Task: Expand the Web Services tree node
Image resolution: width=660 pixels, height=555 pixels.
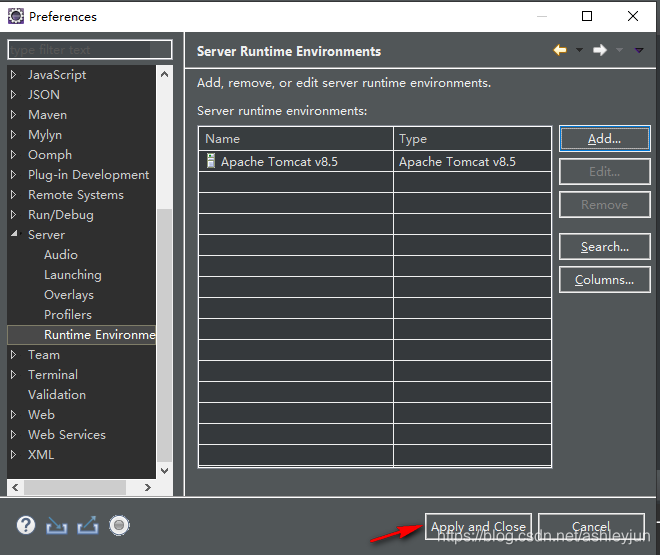Action: pos(13,434)
